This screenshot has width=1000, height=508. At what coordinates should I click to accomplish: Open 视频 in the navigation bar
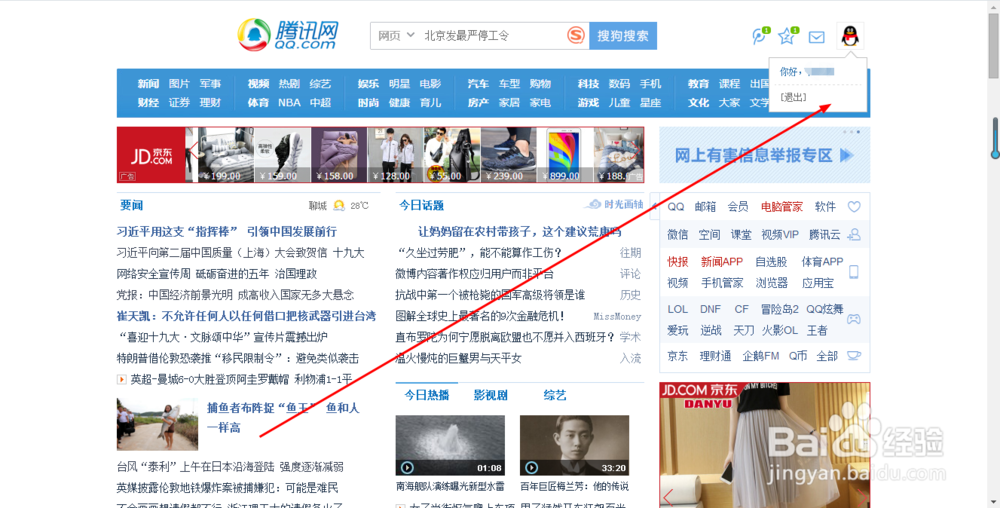pyautogui.click(x=258, y=83)
